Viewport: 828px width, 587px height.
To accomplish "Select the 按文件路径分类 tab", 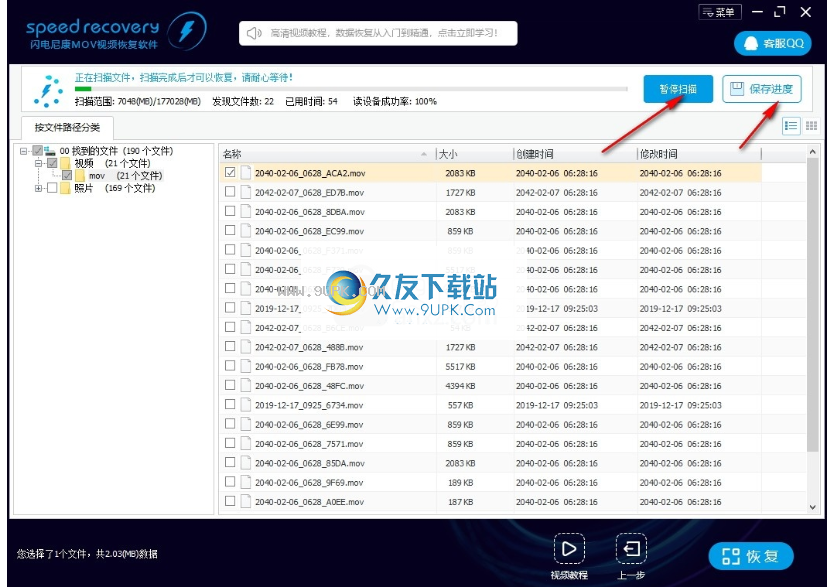I will (x=67, y=127).
